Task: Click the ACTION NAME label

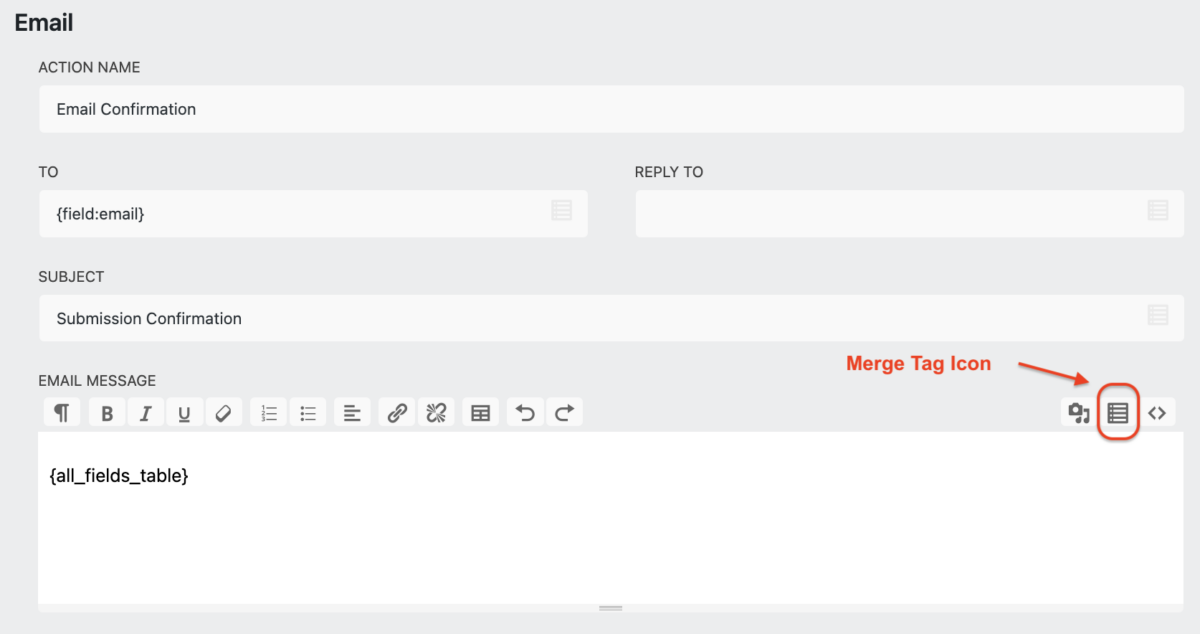Action: 89,67
